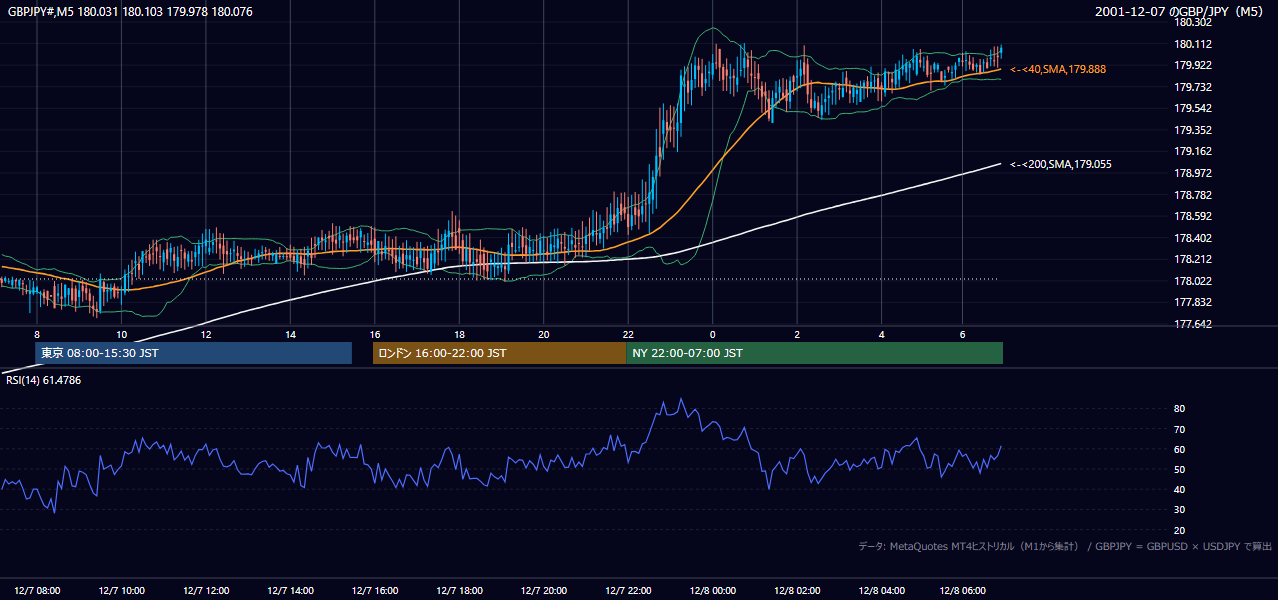The image size is (1278, 600).
Task: Click RSI scale level 70
Action: click(1179, 429)
